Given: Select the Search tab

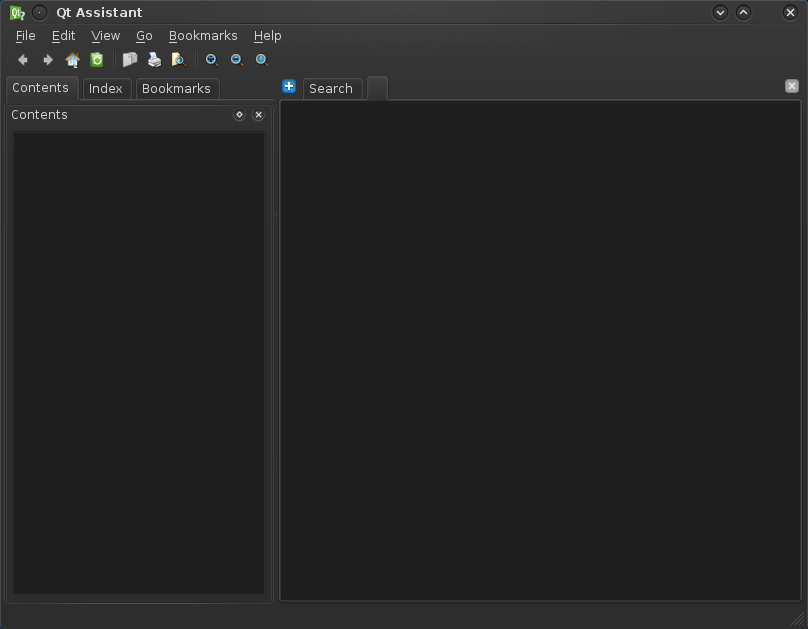Looking at the screenshot, I should click(x=331, y=89).
